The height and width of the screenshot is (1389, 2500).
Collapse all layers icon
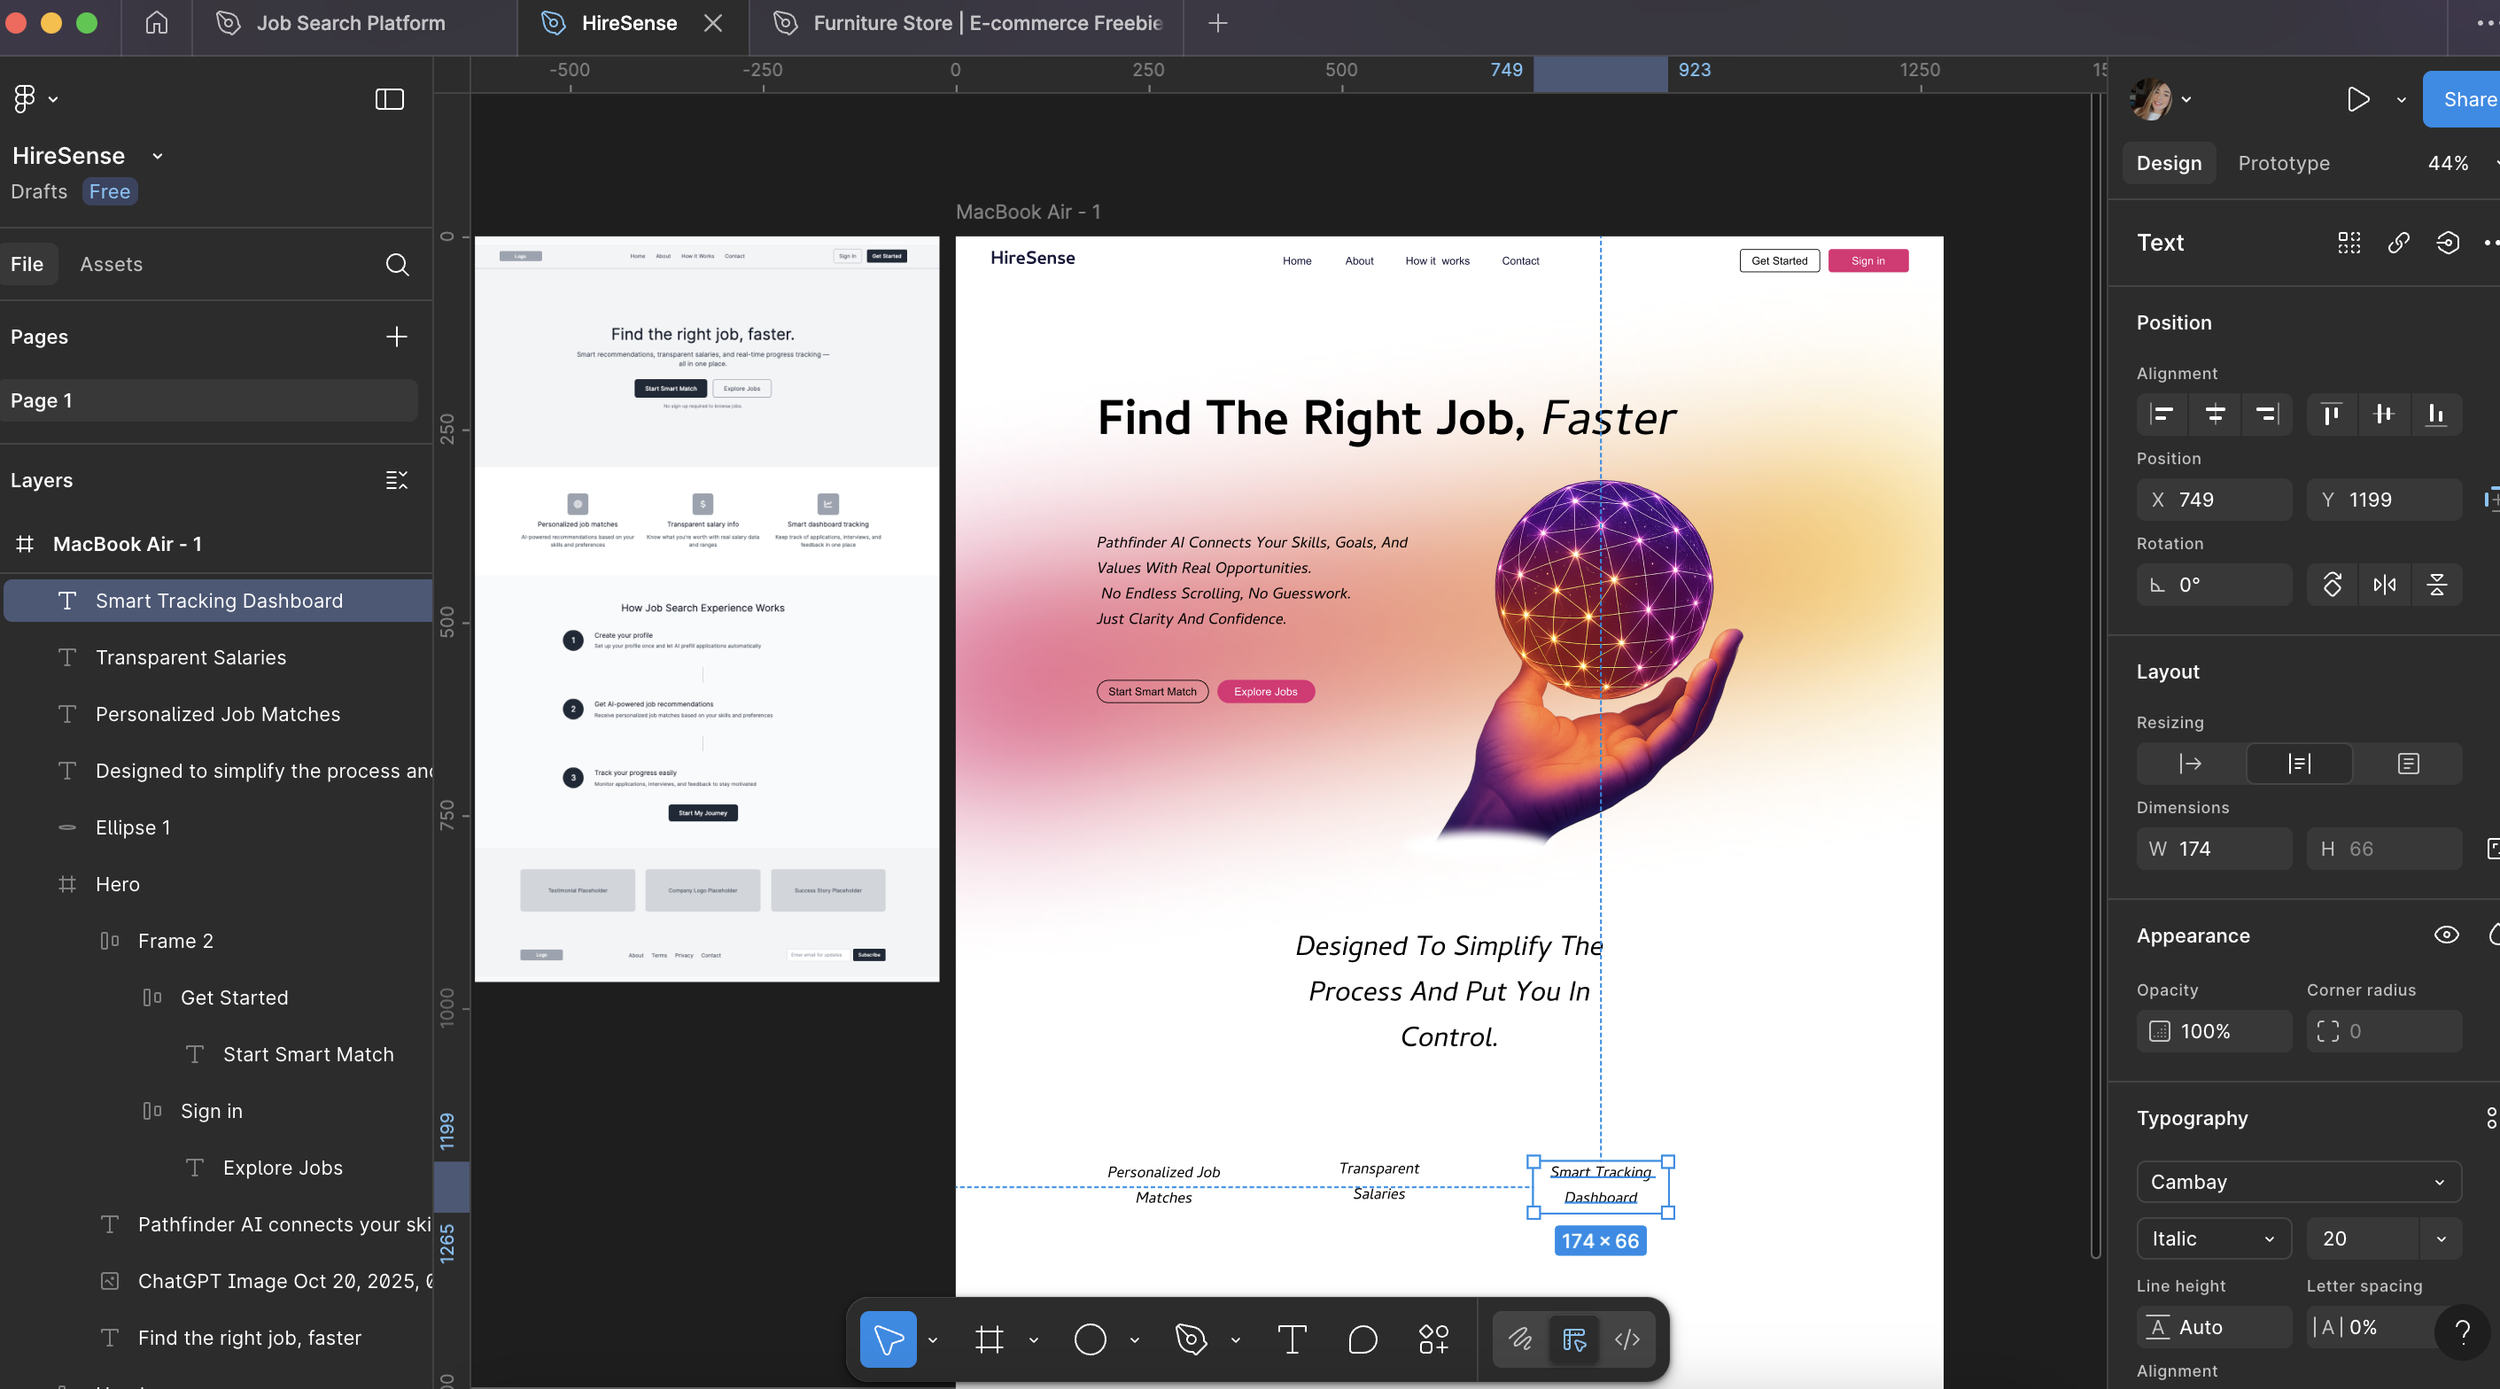pyautogui.click(x=396, y=481)
